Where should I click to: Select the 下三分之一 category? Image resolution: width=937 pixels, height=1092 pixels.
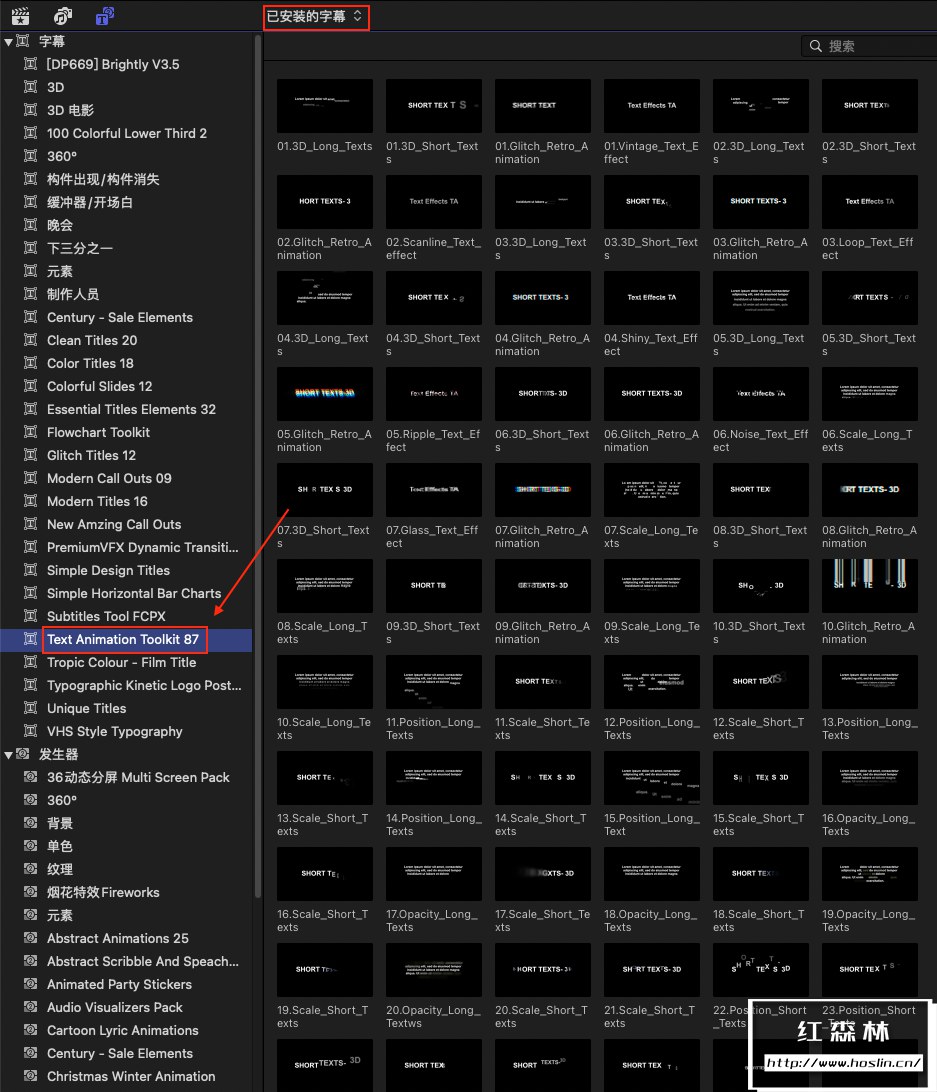(x=79, y=248)
